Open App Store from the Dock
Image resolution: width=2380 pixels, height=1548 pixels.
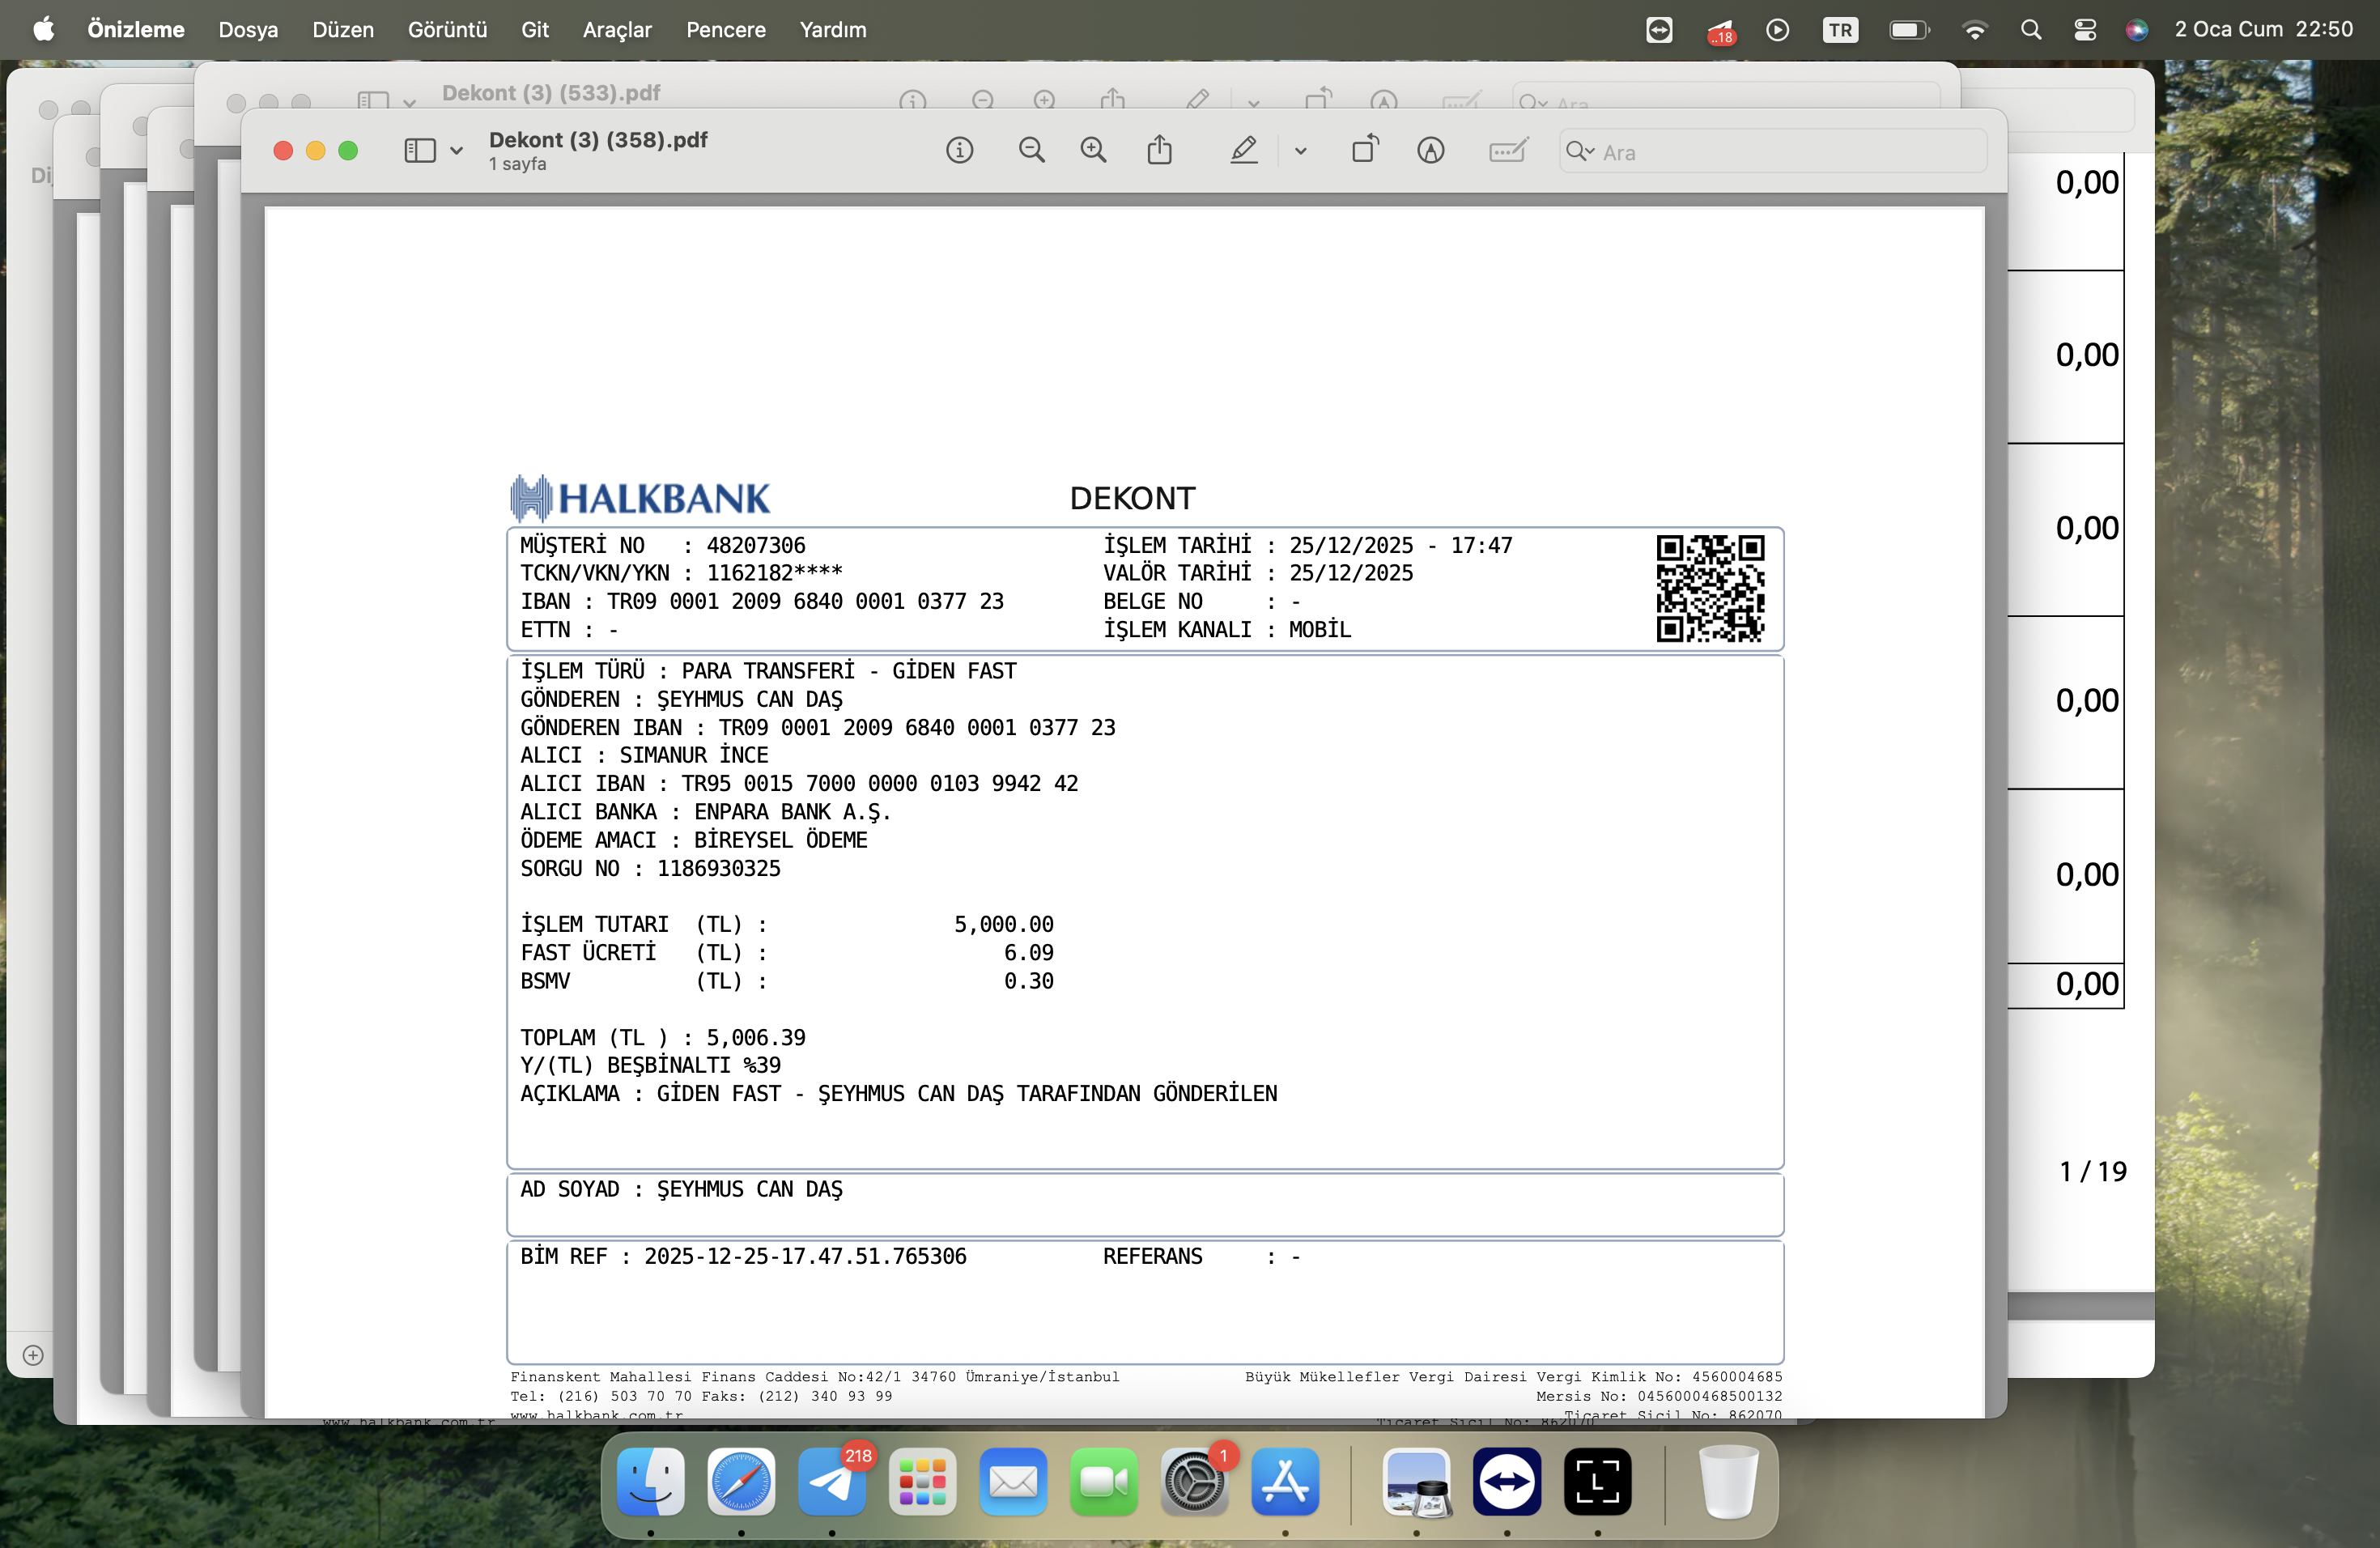[1285, 1481]
